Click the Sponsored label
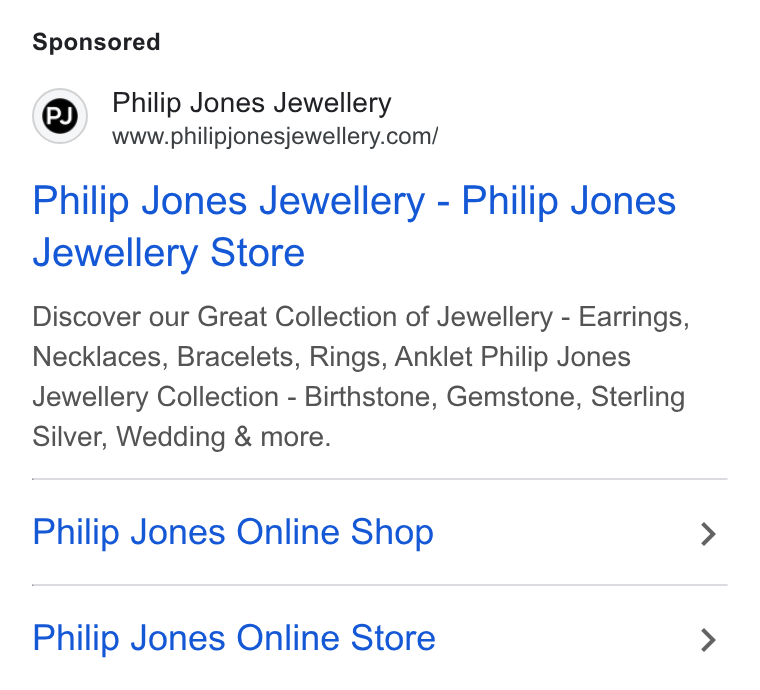The height and width of the screenshot is (690, 760). point(96,42)
